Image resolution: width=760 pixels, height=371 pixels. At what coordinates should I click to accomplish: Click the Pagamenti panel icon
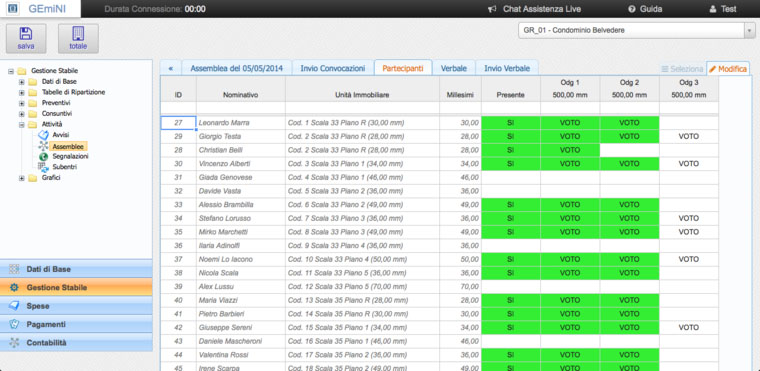(x=14, y=324)
